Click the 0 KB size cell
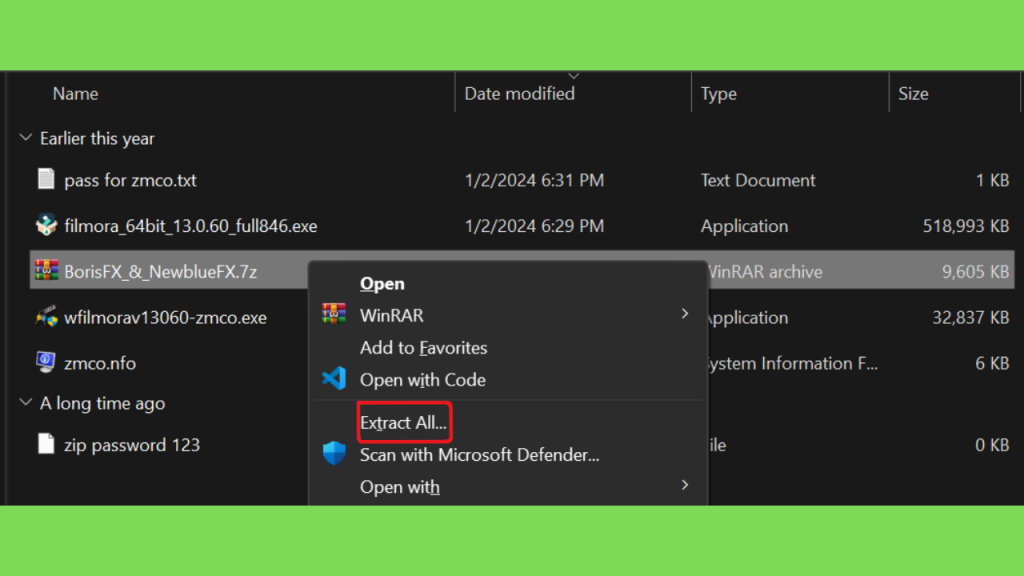 click(x=993, y=445)
